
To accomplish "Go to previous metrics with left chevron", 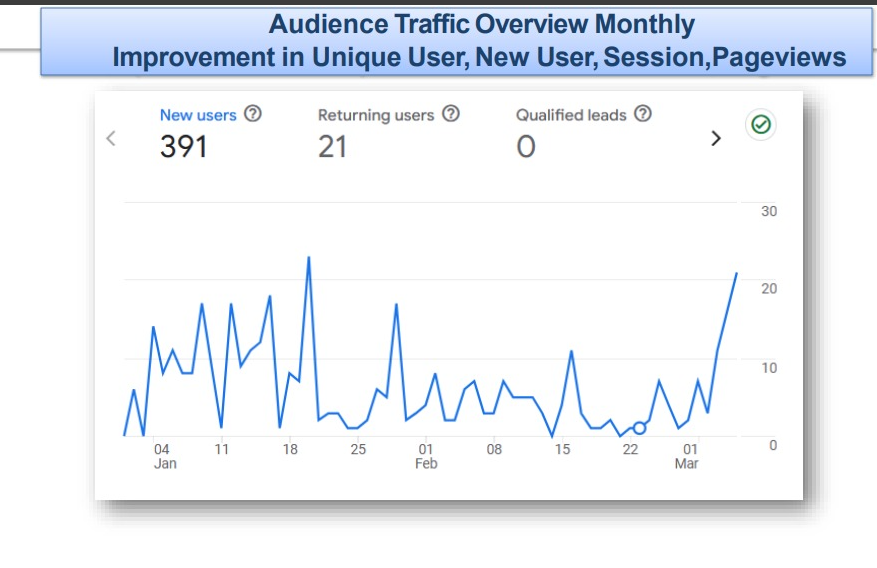I will click(111, 138).
